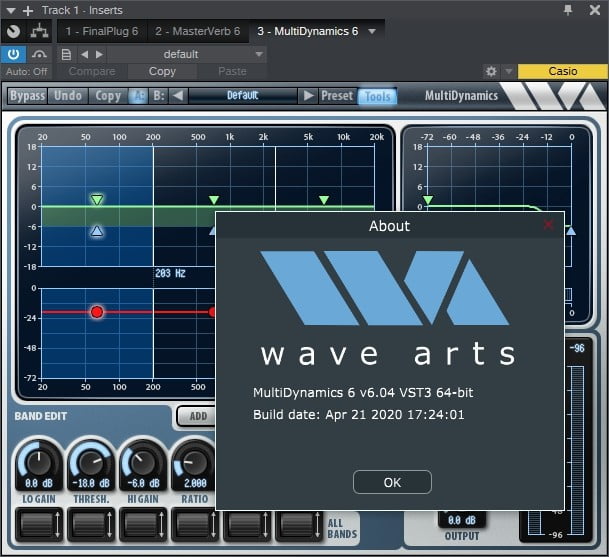Click the Wave Arts logo in plugin header
This screenshot has height=557, width=609.
554,96
